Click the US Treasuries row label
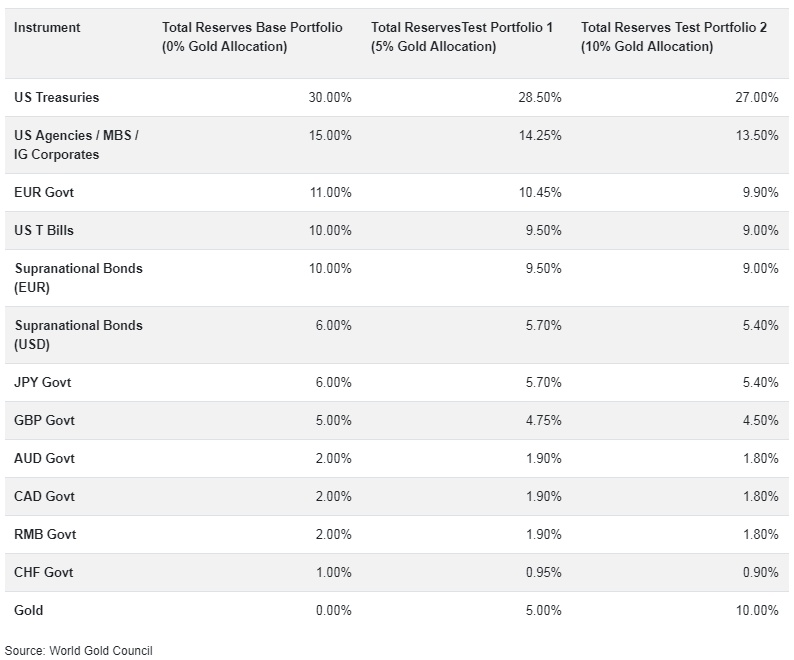This screenshot has width=794, height=660. coord(57,98)
